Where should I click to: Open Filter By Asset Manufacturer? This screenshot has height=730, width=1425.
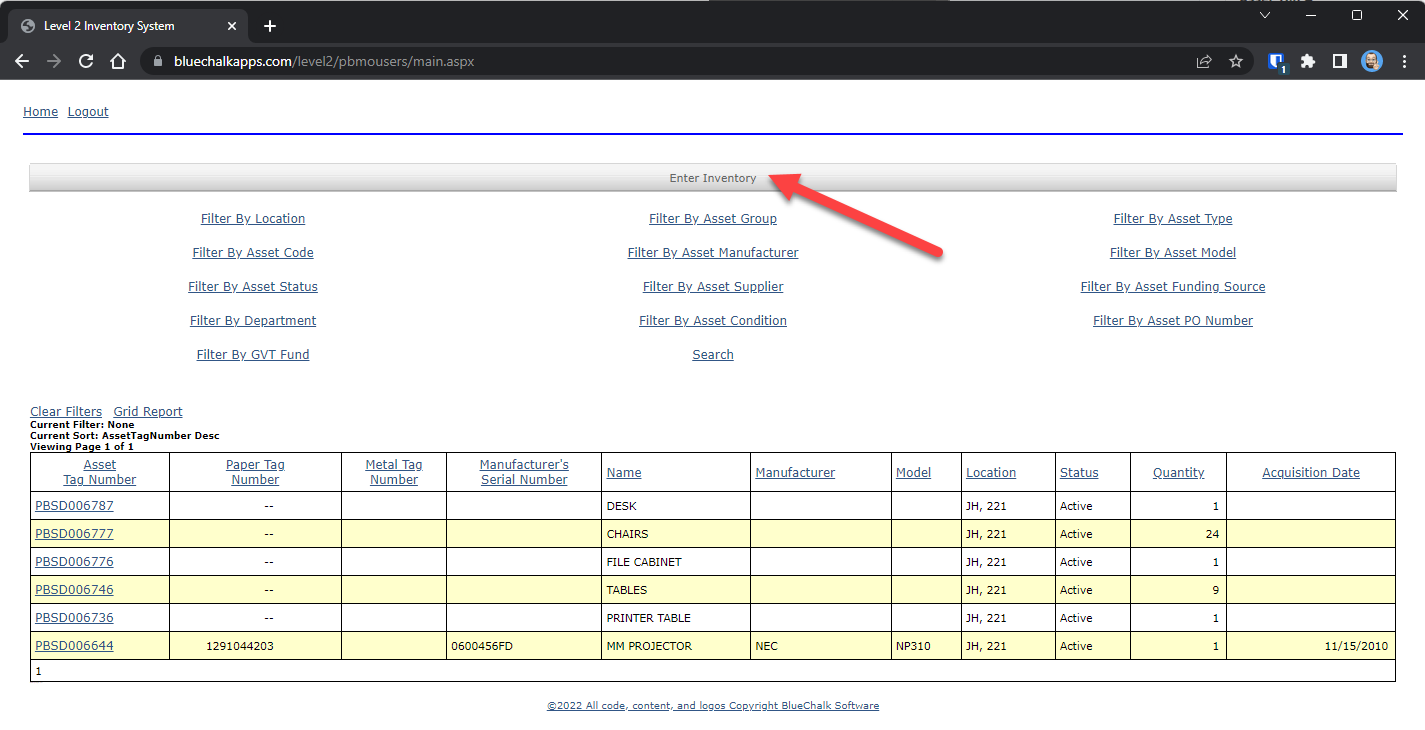point(713,253)
